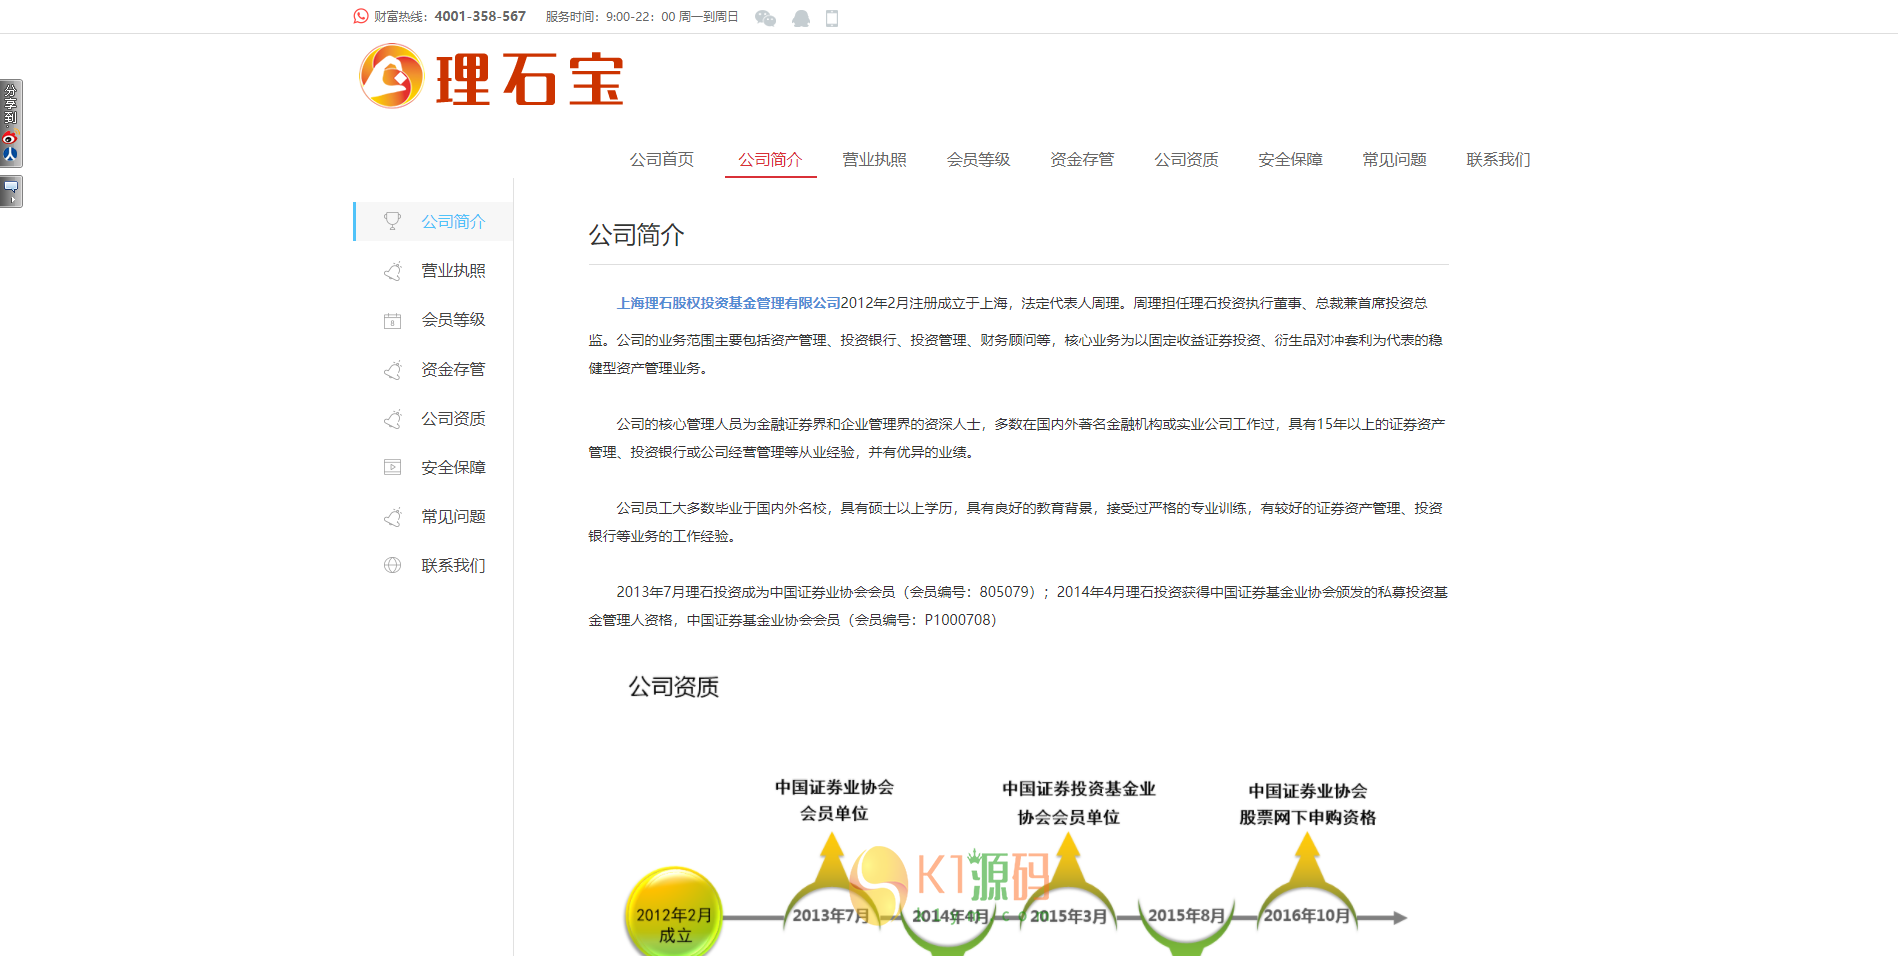This screenshot has height=956, width=1898.
Task: Click the 中国证券投资基金业 协会会员单位 label
Action: 1079,803
